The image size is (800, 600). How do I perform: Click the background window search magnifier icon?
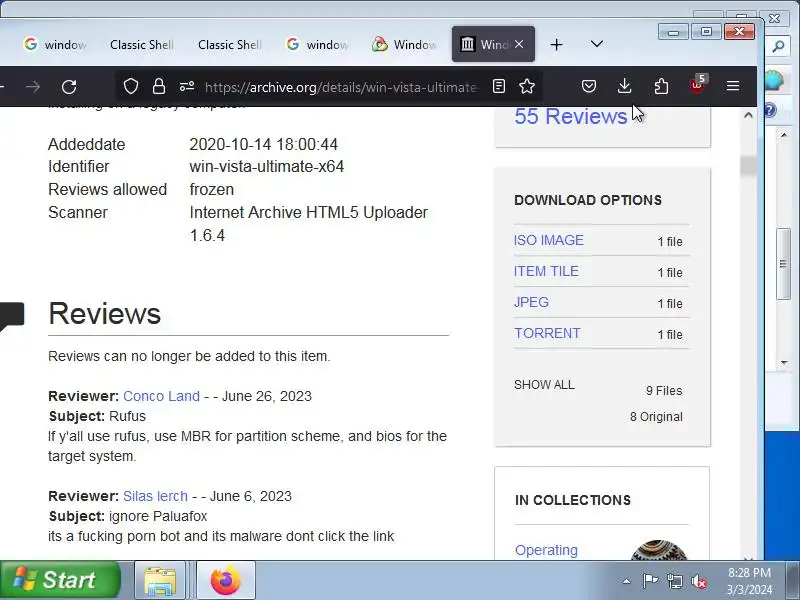coord(778,47)
